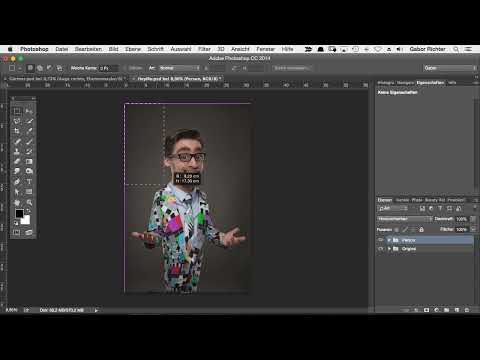Select the Zoom tool
This screenshot has width=480, height=360.
click(29, 202)
